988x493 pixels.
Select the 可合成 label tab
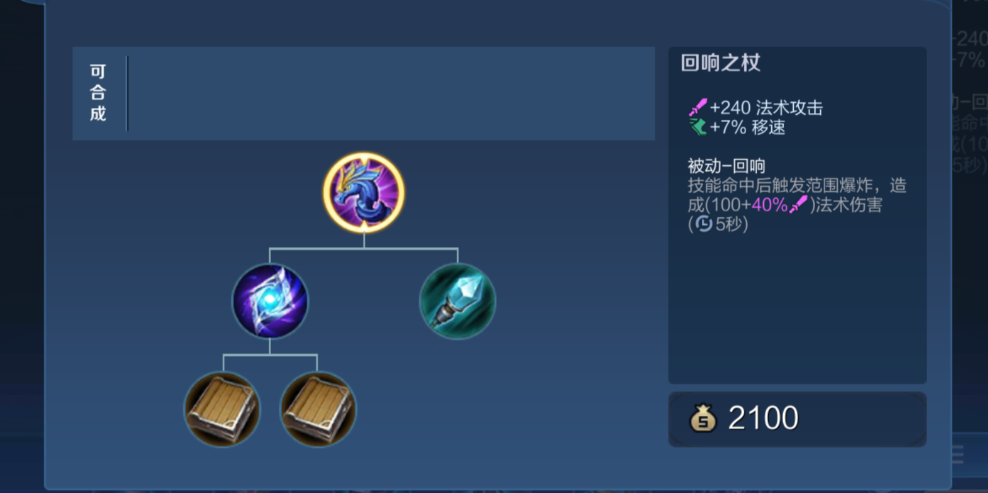tap(98, 93)
